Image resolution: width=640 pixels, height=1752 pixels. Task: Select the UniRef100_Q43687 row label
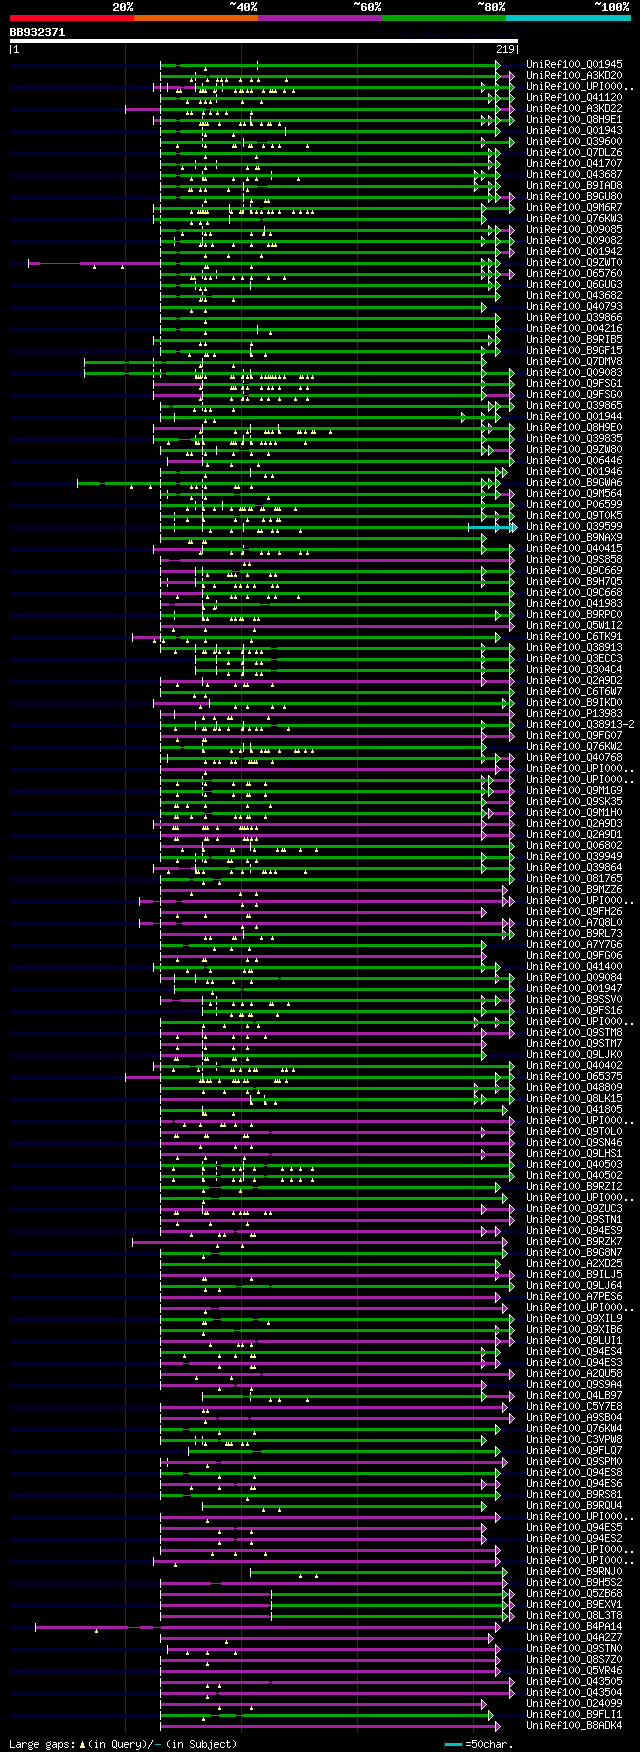click(x=574, y=175)
